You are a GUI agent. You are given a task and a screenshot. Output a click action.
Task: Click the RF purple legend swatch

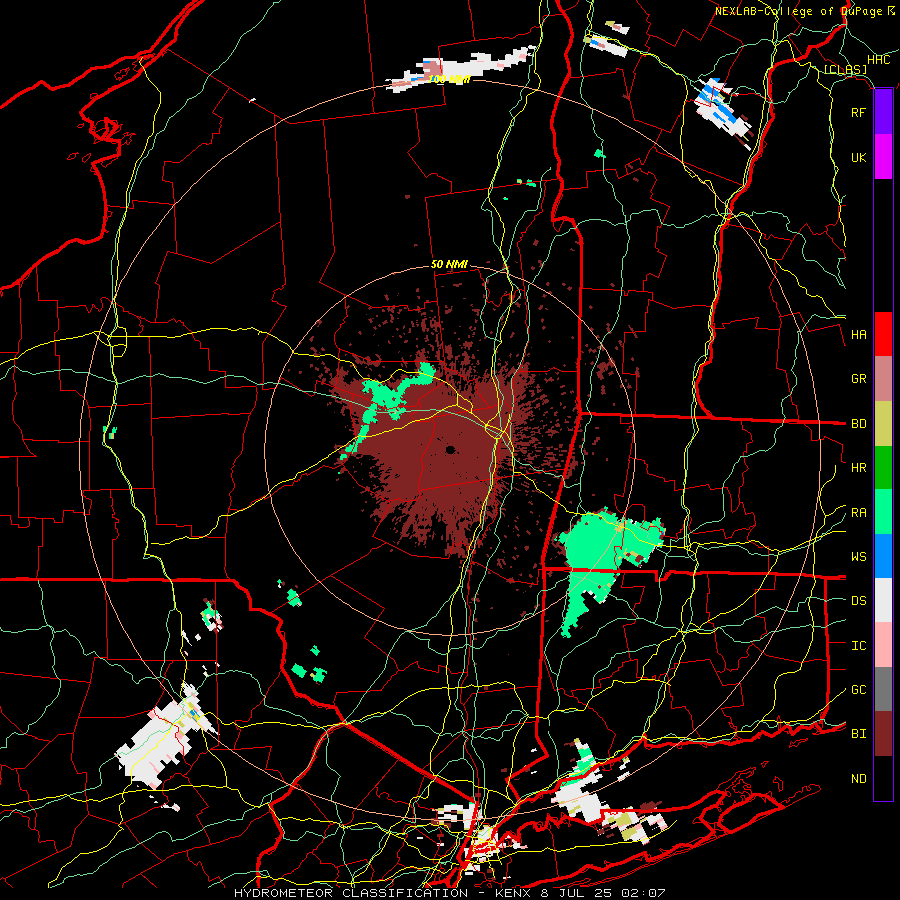[x=883, y=112]
